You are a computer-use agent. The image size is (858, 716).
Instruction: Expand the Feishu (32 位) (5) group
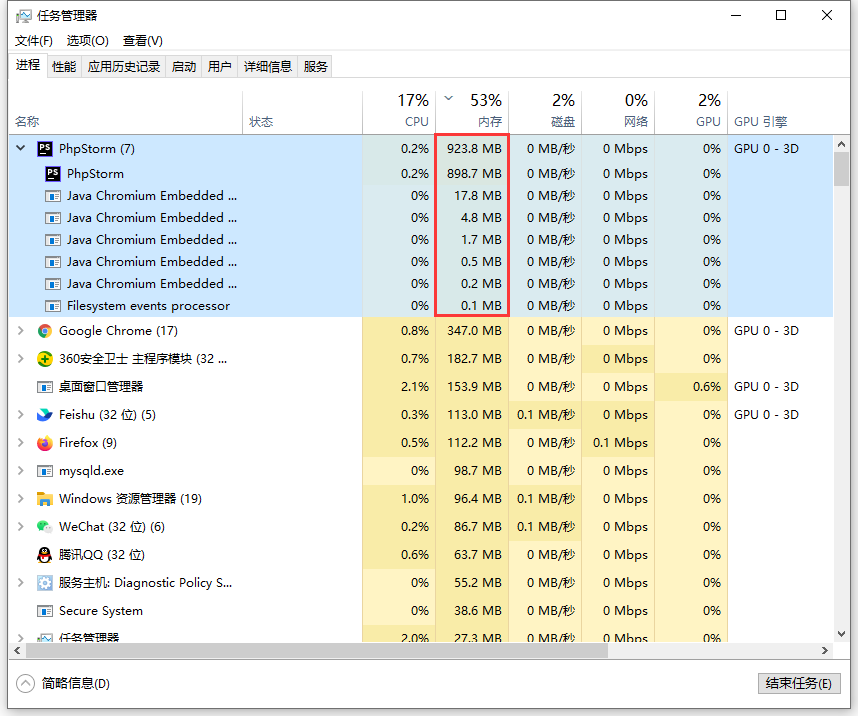pos(21,415)
